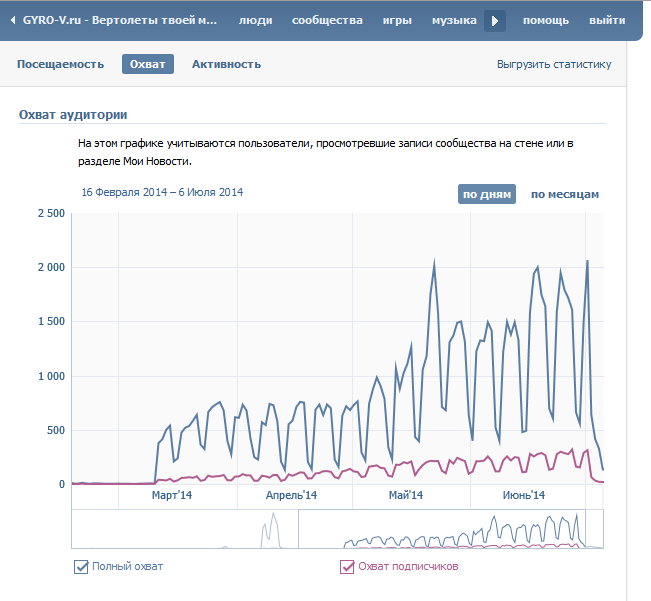Switch to the Активность tab
The image size is (651, 601).
tap(226, 64)
